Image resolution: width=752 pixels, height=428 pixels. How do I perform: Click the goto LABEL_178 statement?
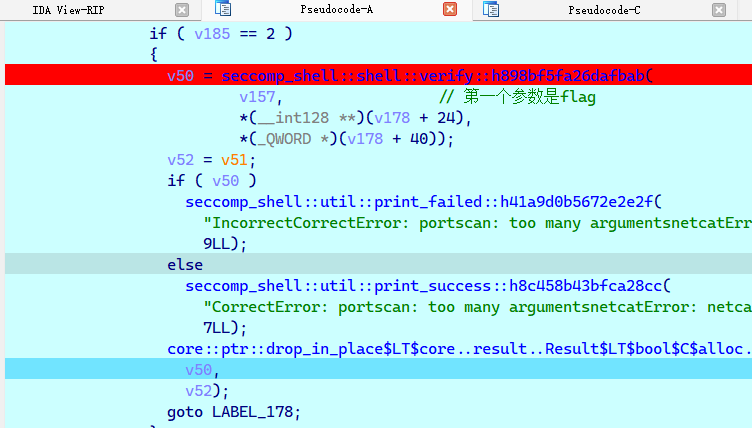point(234,412)
